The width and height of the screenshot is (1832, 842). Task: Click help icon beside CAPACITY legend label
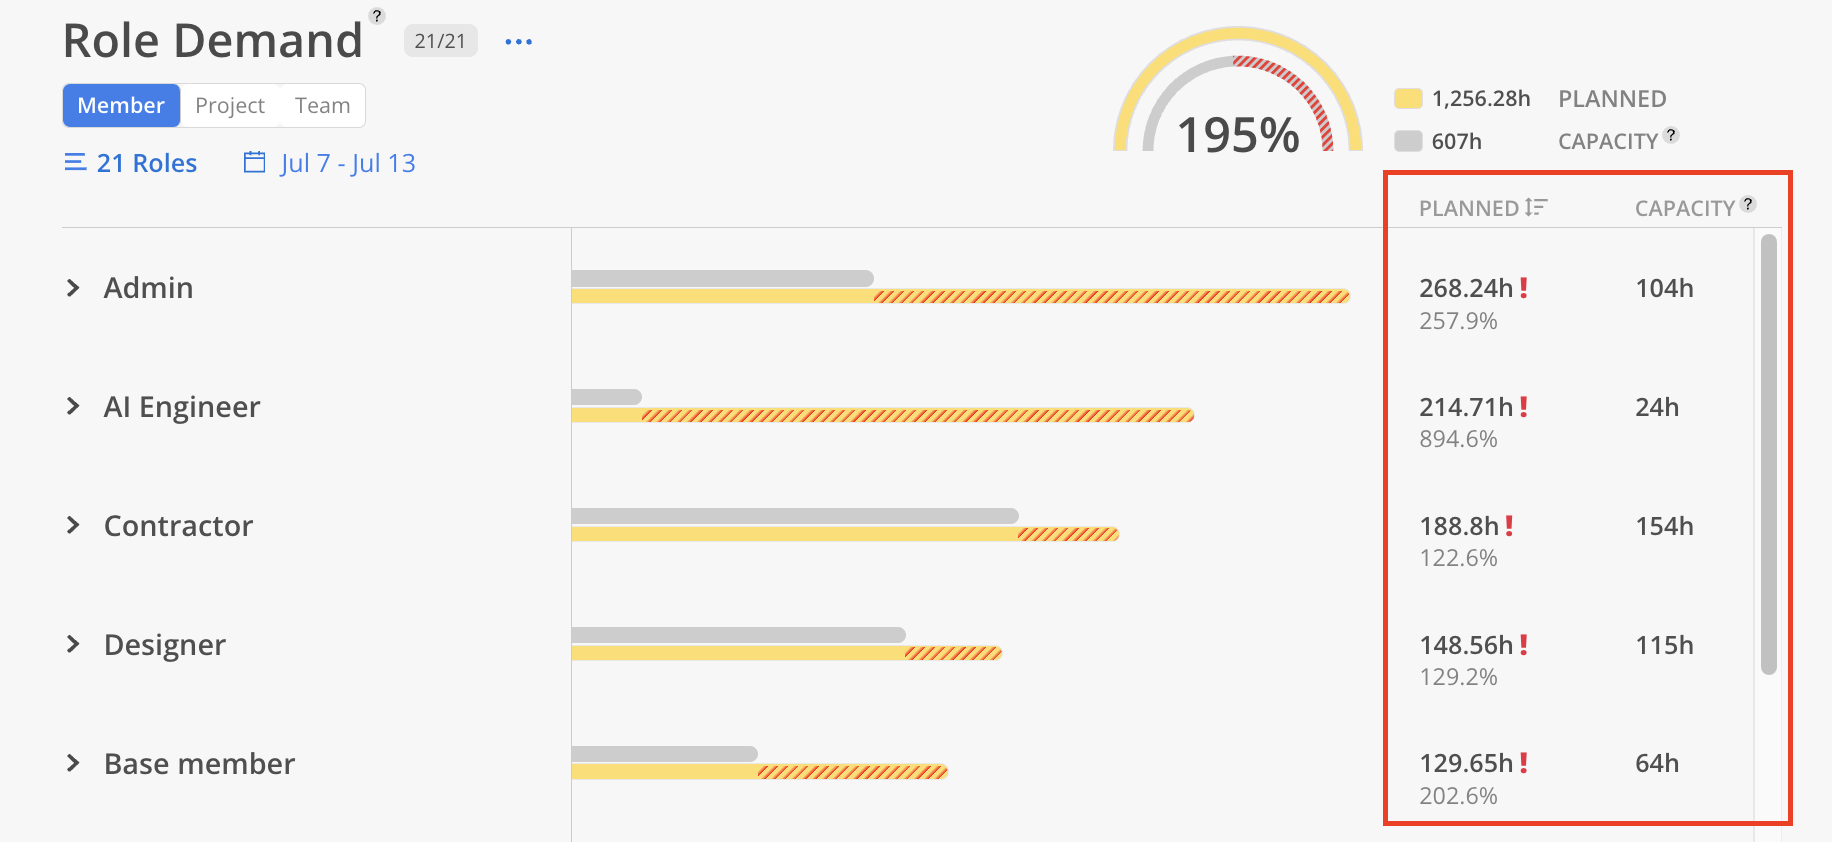pos(1671,135)
